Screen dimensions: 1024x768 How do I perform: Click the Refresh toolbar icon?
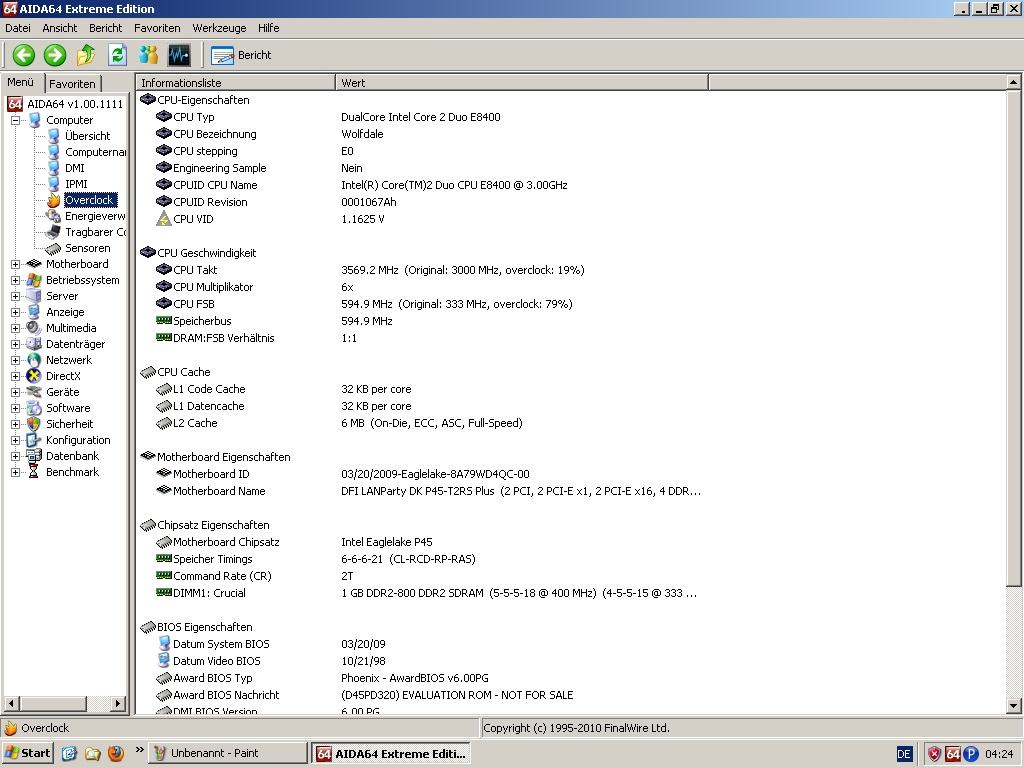point(118,55)
